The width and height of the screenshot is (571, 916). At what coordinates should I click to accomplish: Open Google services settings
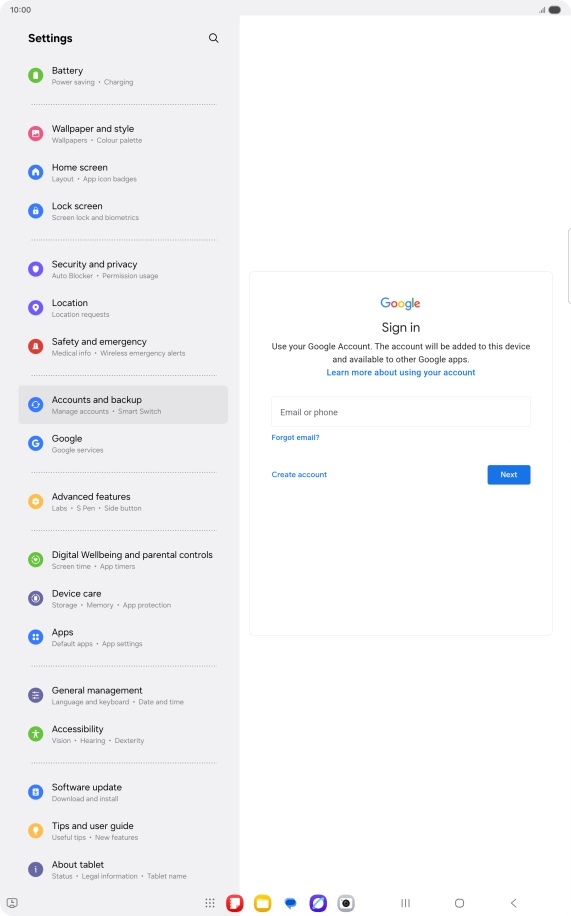[x=123, y=443]
